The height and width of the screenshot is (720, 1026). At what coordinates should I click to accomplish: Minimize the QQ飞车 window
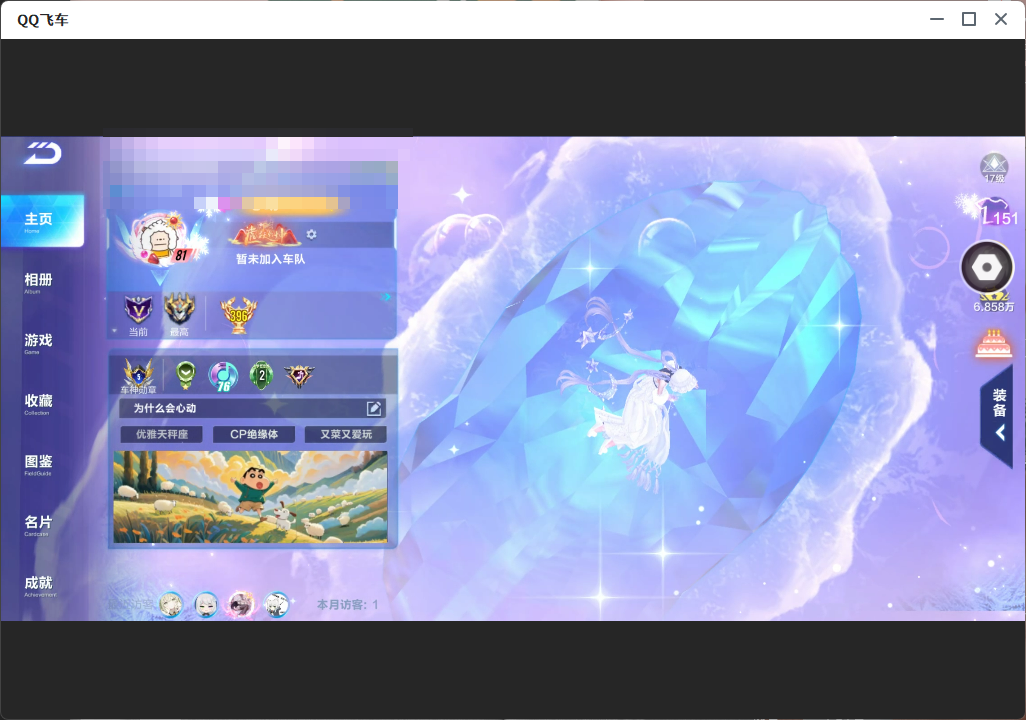937,19
